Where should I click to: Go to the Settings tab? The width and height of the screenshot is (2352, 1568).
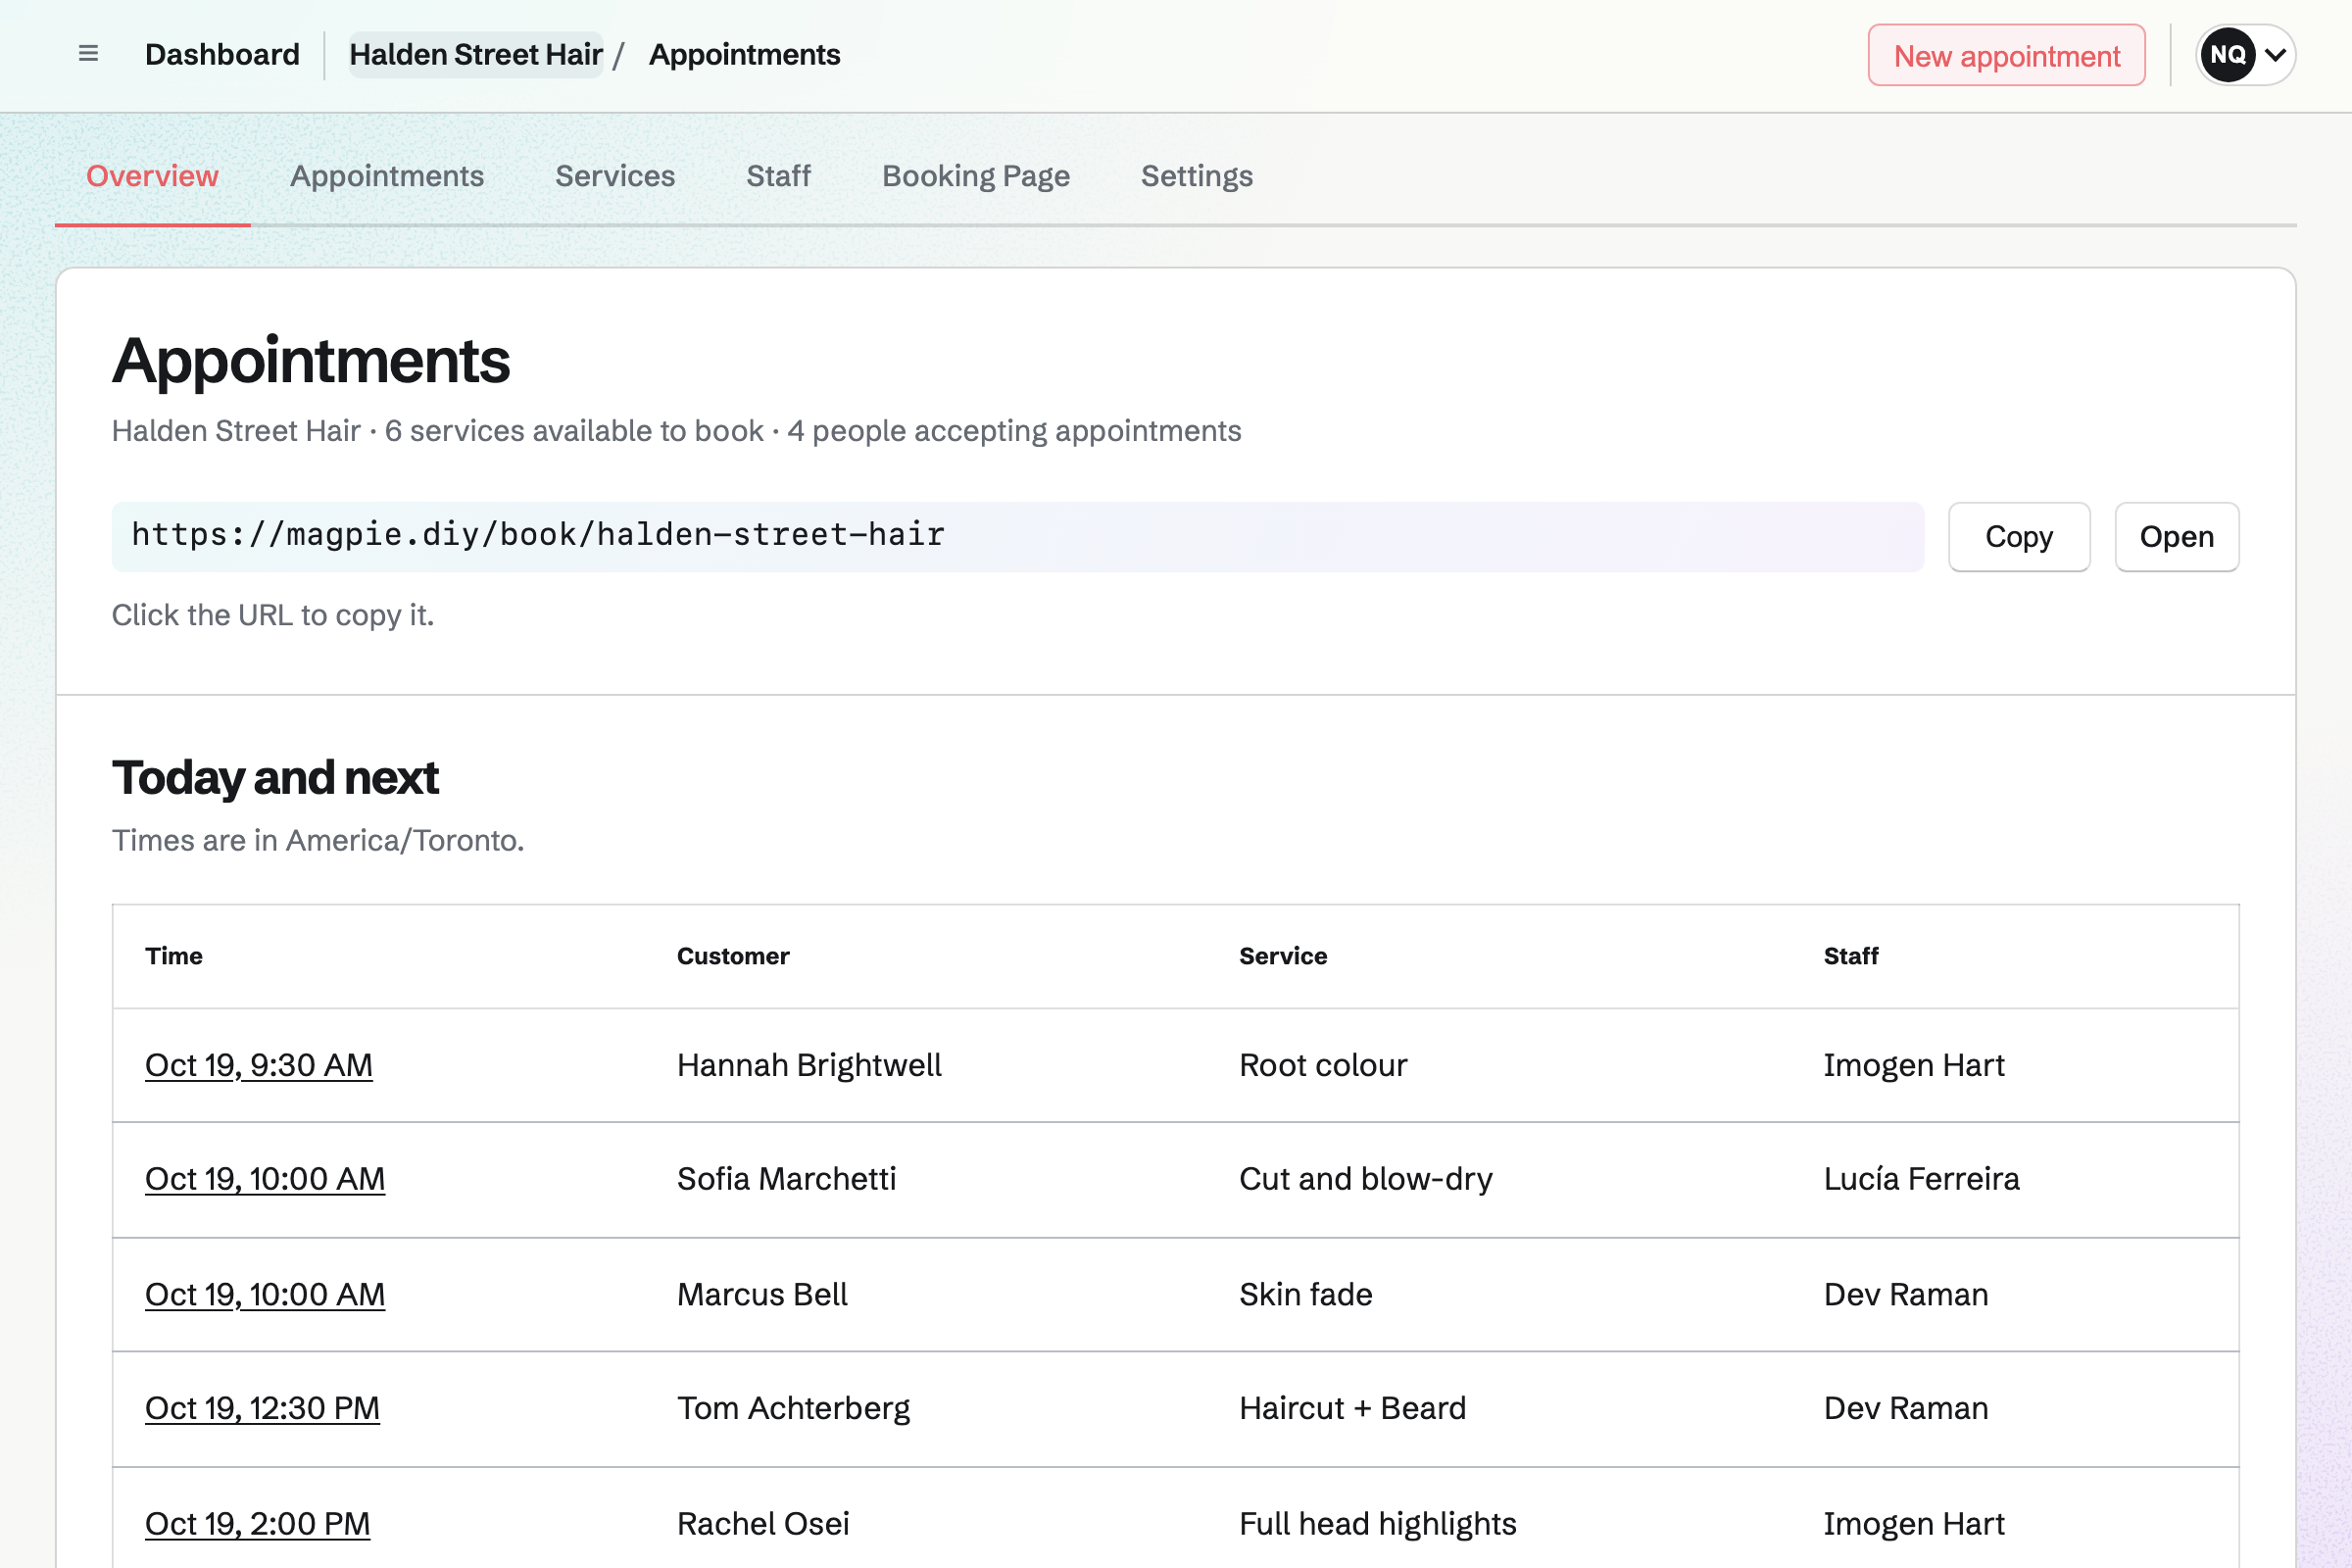(1197, 176)
